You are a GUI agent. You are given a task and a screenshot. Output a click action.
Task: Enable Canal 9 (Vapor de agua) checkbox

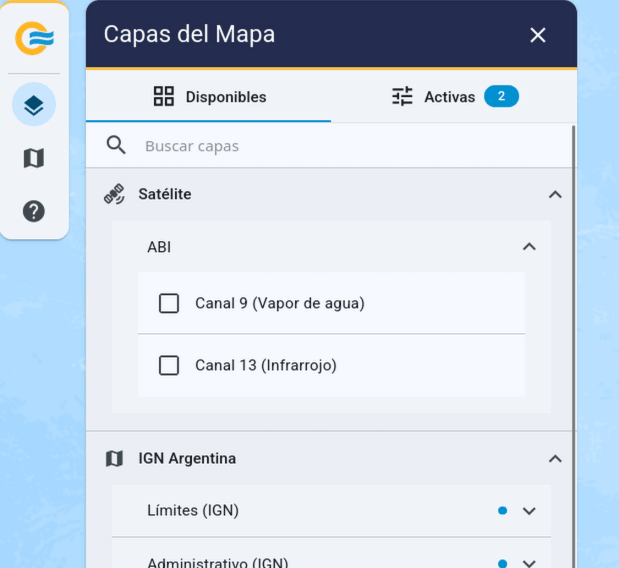(x=169, y=303)
